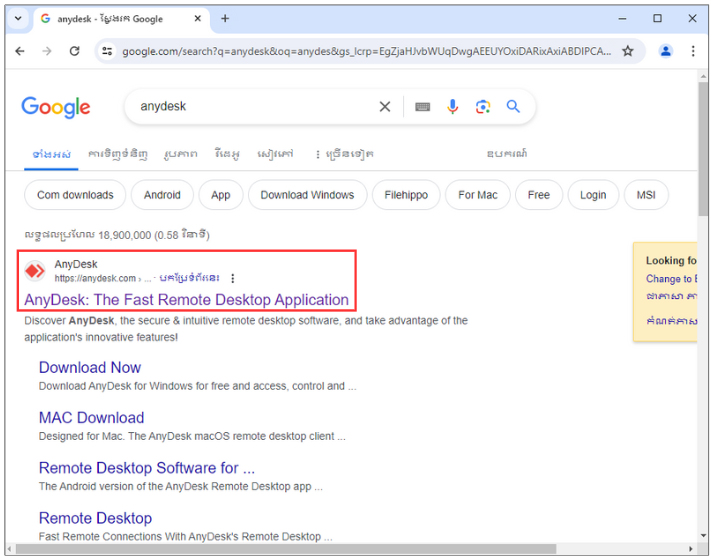
Task: Click the scrollbar down arrow
Action: [x=703, y=537]
